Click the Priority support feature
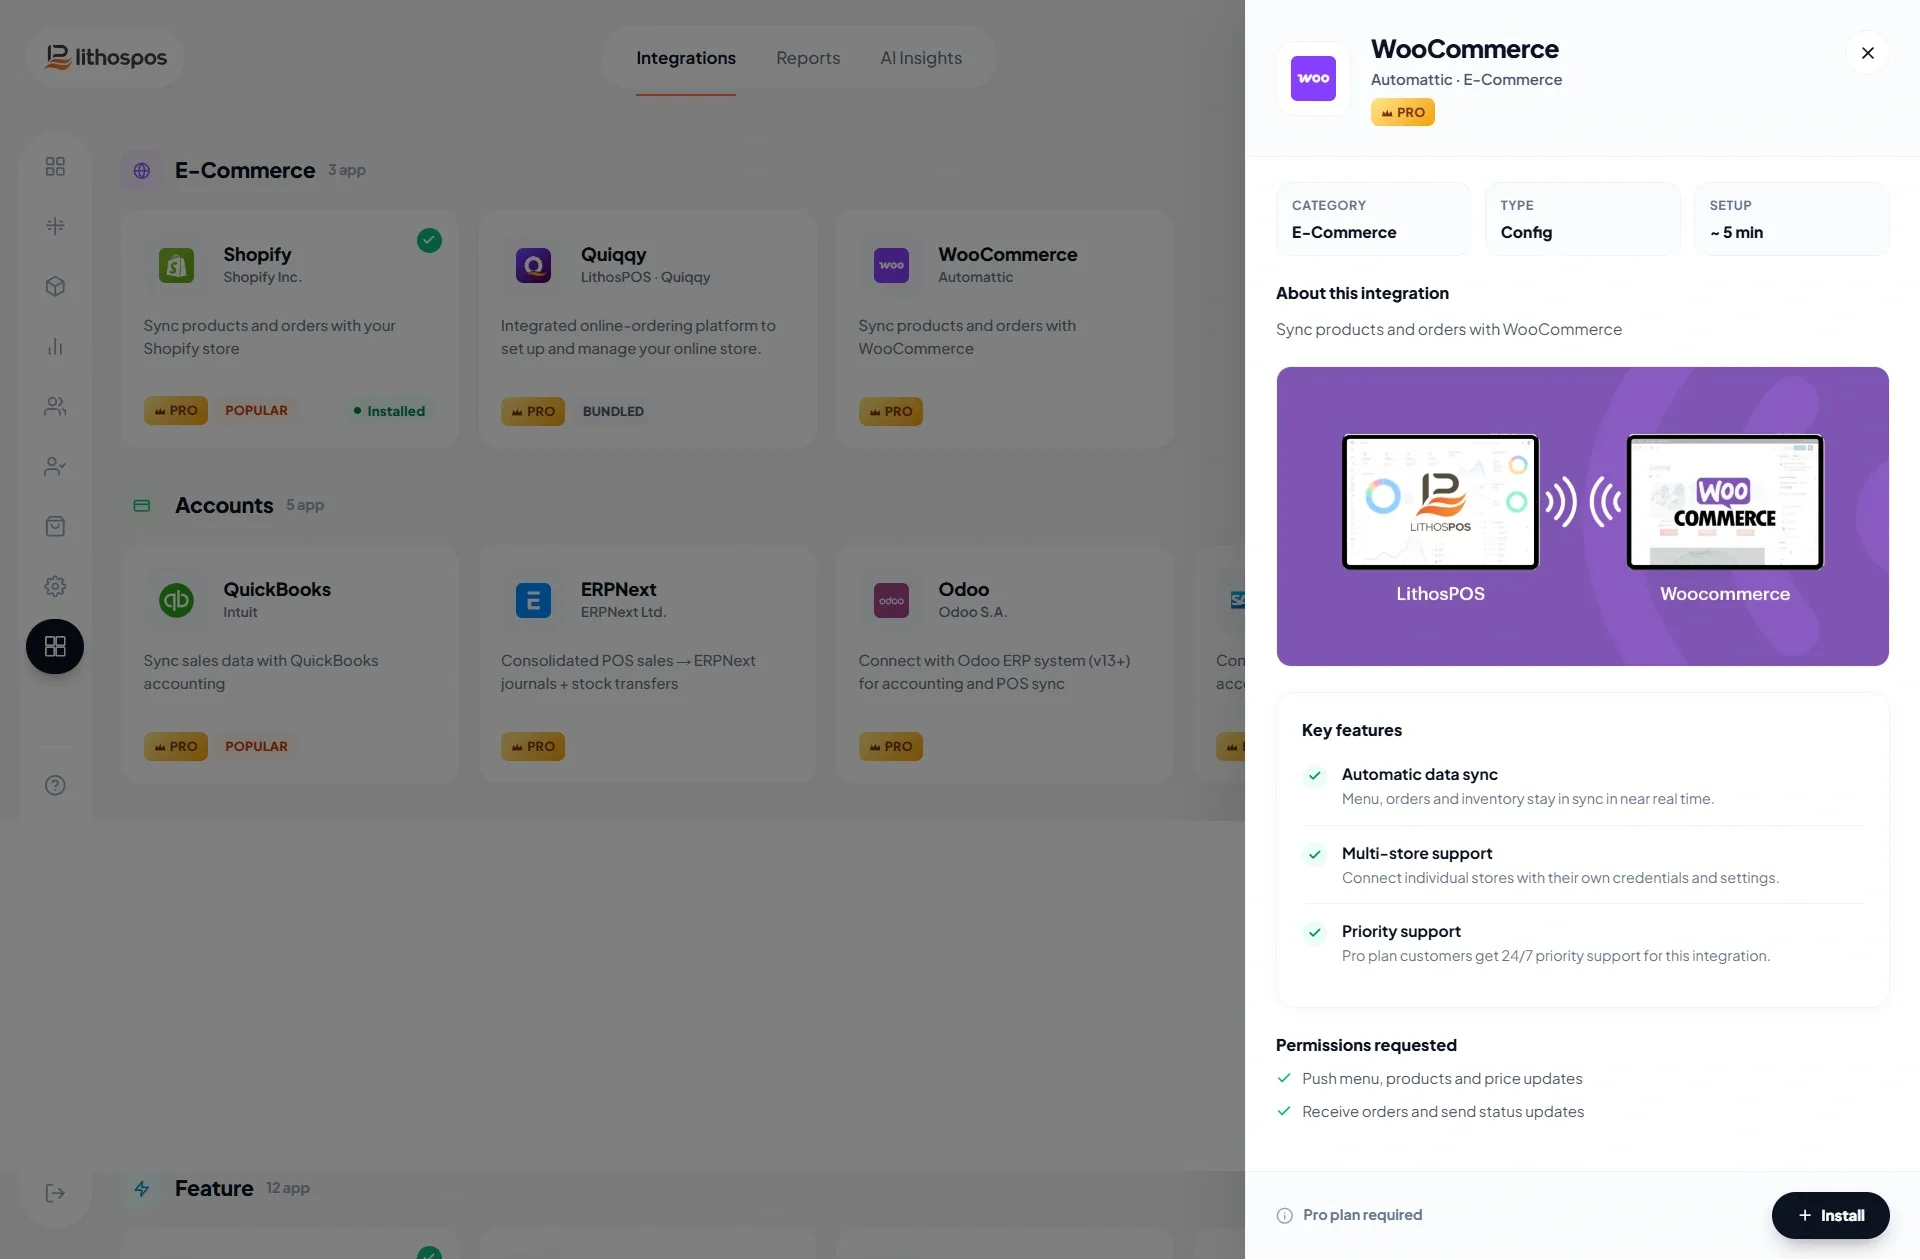This screenshot has width=1920, height=1260. [1582, 943]
